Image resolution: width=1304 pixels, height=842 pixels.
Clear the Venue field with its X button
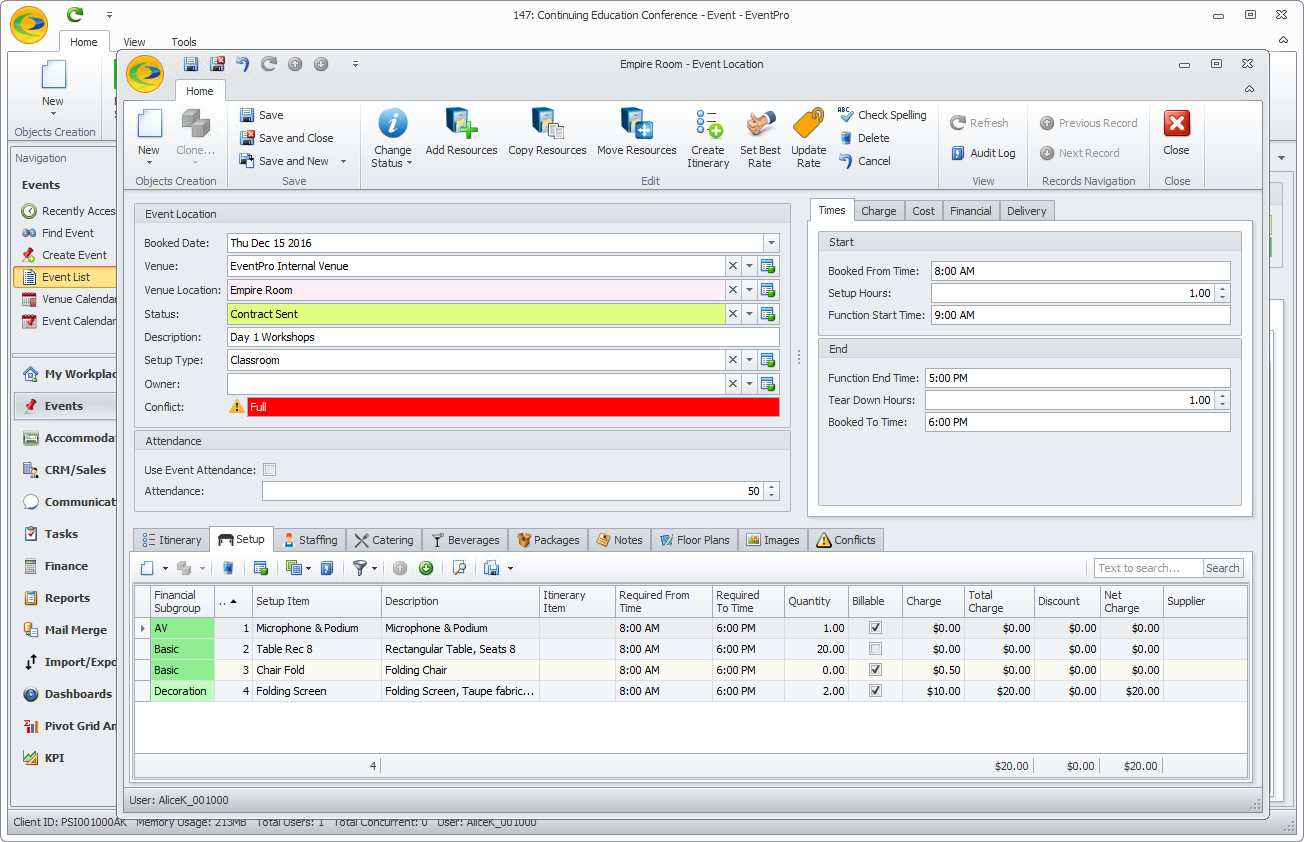point(733,266)
